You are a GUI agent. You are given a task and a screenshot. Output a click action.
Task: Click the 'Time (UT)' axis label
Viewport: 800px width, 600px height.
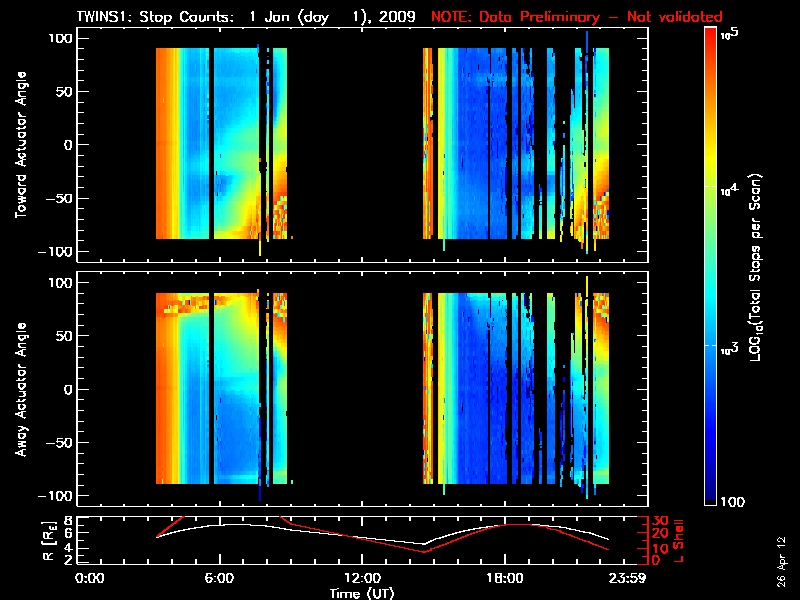pyautogui.click(x=361, y=593)
